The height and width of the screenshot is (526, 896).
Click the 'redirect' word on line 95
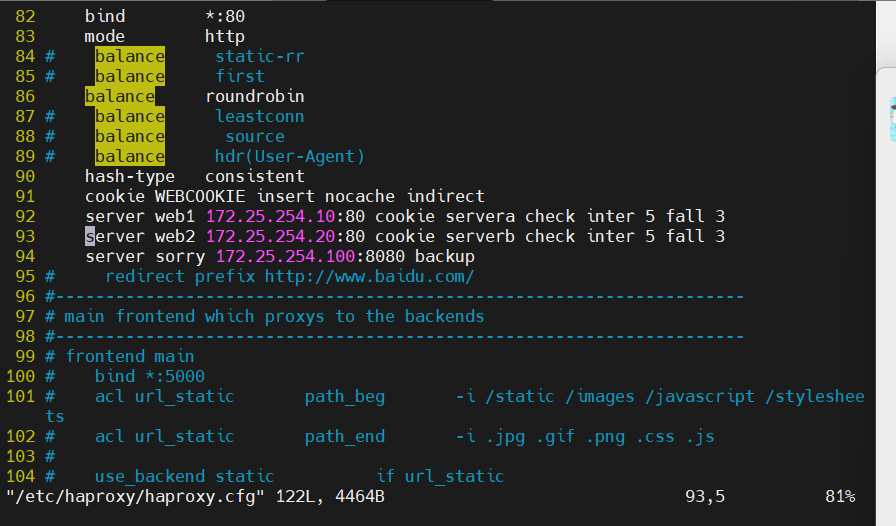[x=145, y=276]
